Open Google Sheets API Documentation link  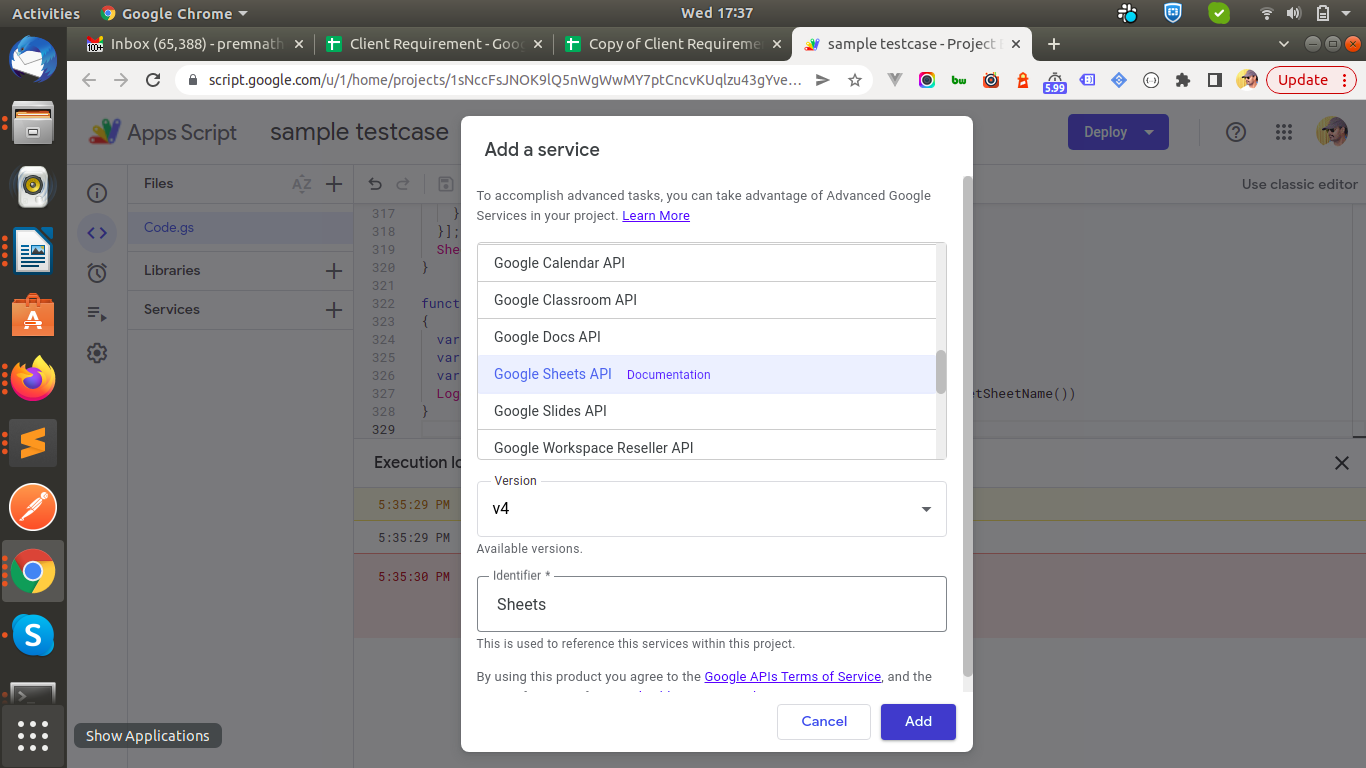(669, 375)
